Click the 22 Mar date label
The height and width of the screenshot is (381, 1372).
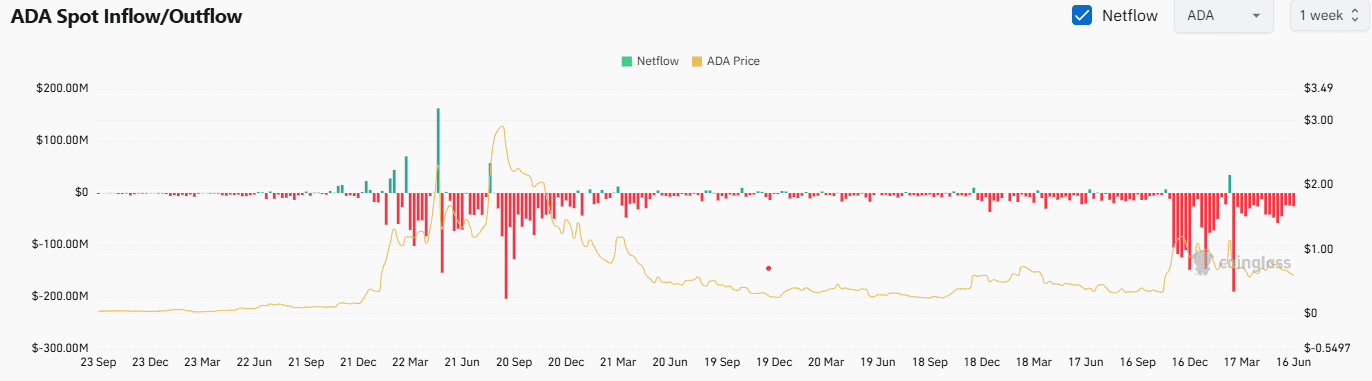pos(410,363)
